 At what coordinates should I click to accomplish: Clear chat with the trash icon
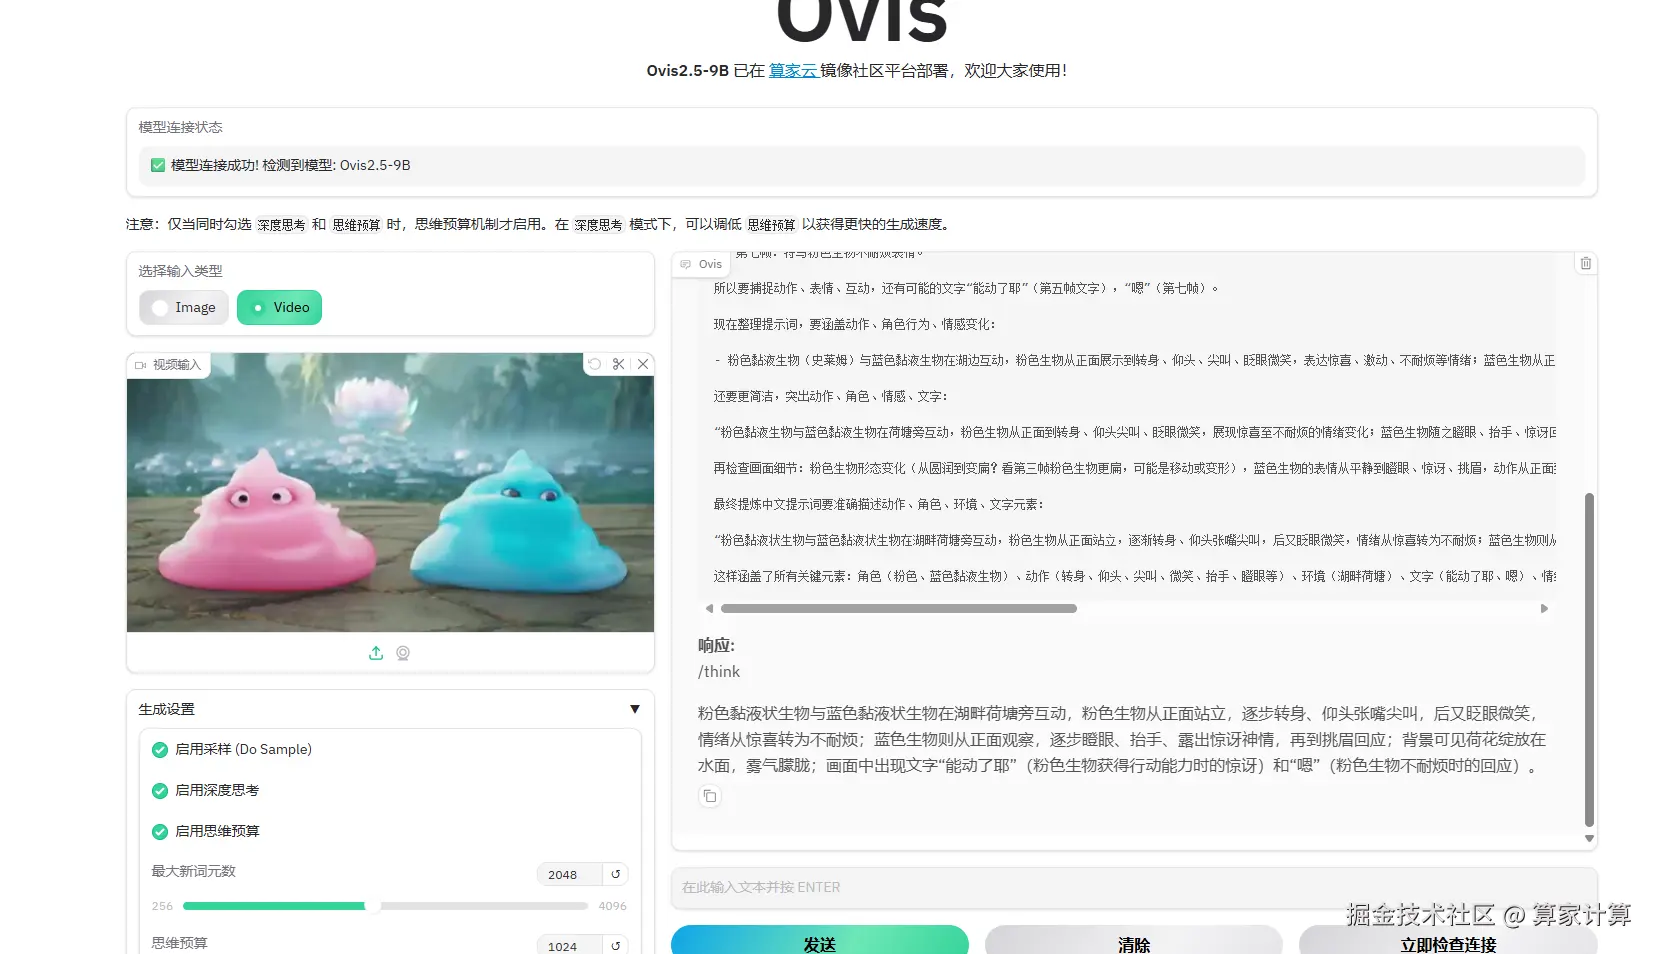(x=1585, y=263)
